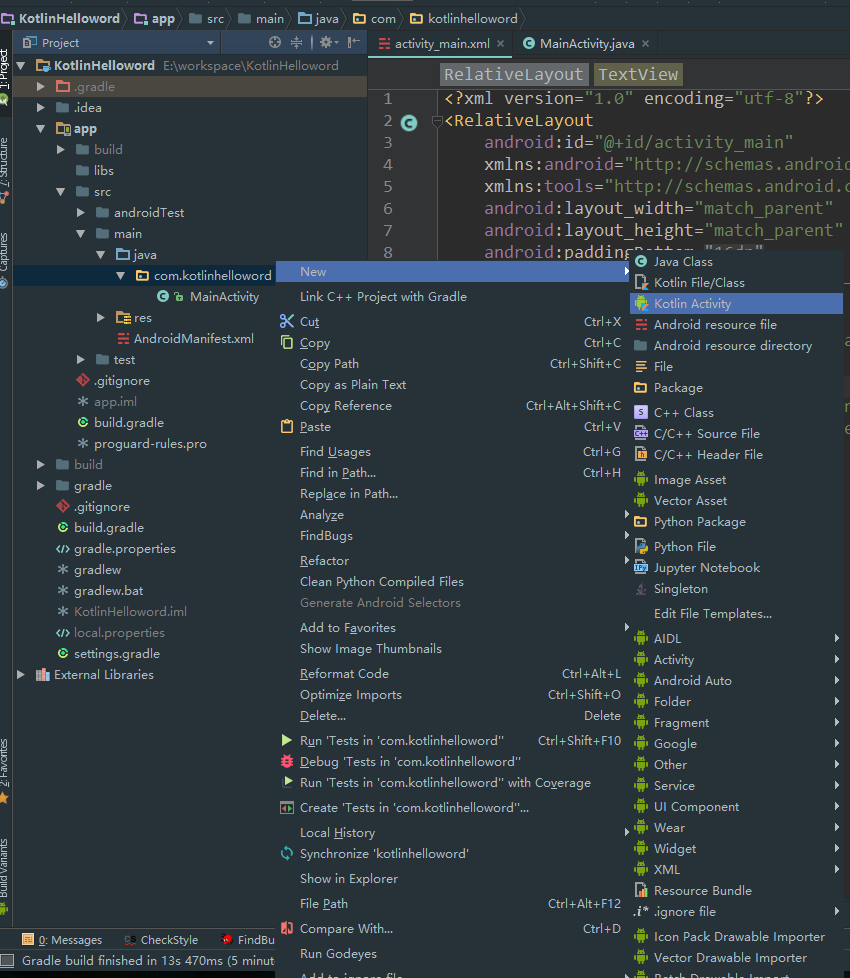Image resolution: width=850 pixels, height=978 pixels.
Task: Click the Debug tests bug icon
Action: pos(287,762)
